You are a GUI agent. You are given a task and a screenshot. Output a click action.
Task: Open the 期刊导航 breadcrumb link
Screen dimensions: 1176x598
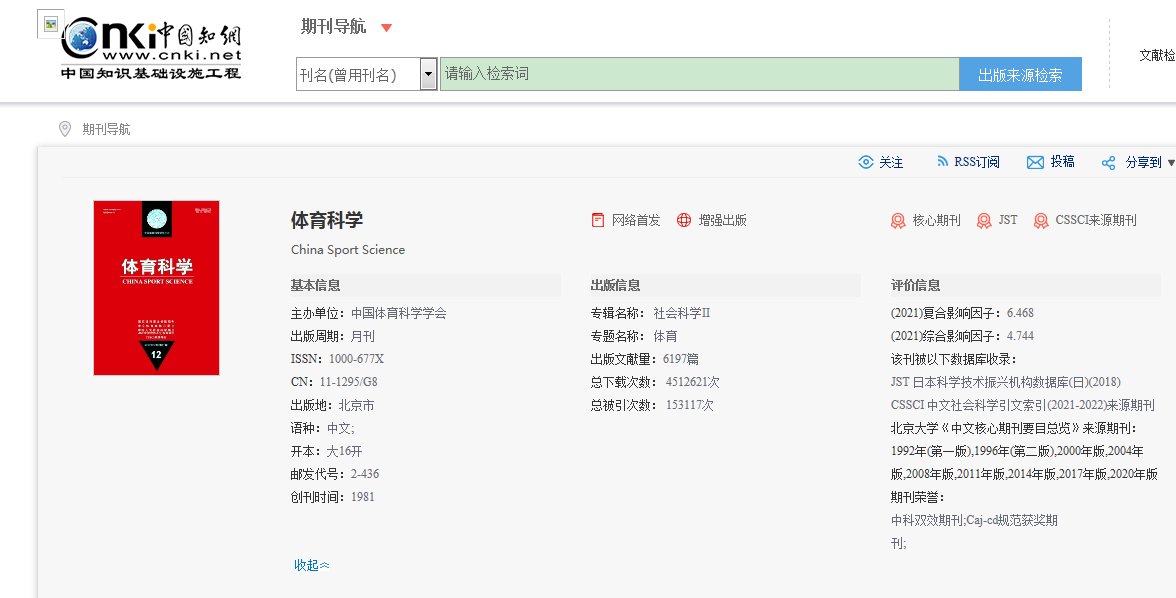(x=106, y=129)
